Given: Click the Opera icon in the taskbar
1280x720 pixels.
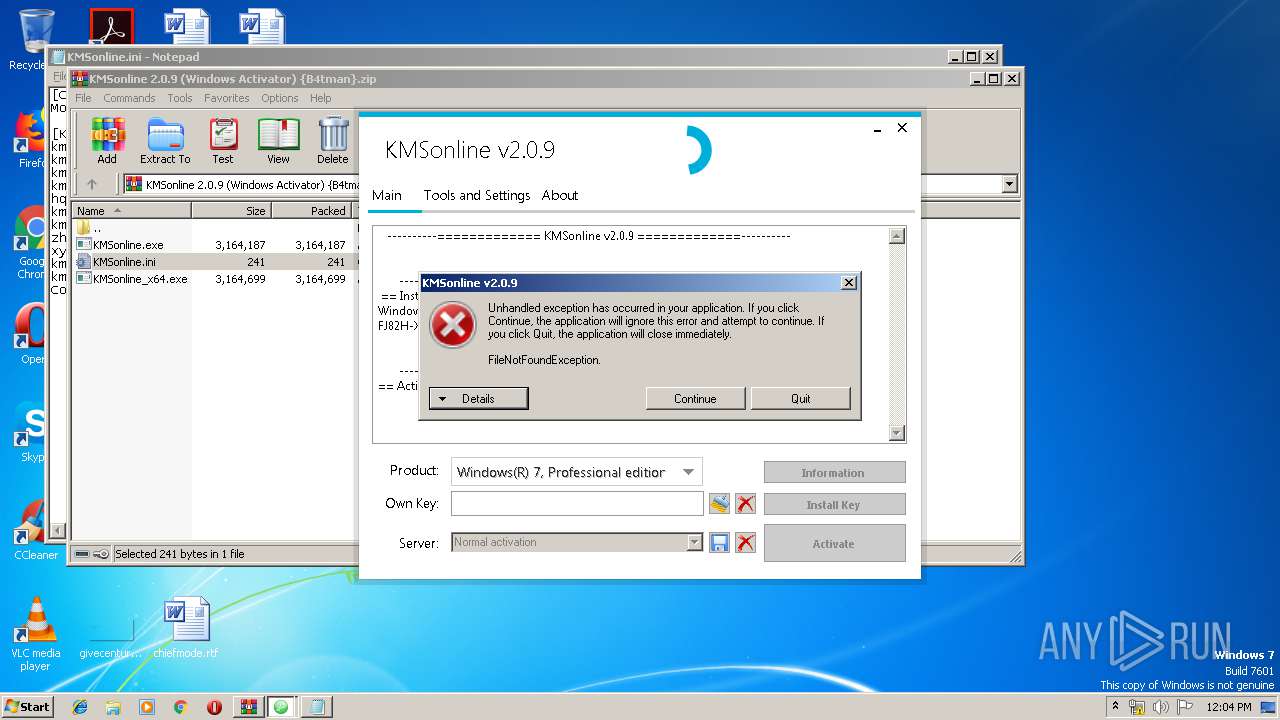Looking at the screenshot, I should click(x=214, y=707).
